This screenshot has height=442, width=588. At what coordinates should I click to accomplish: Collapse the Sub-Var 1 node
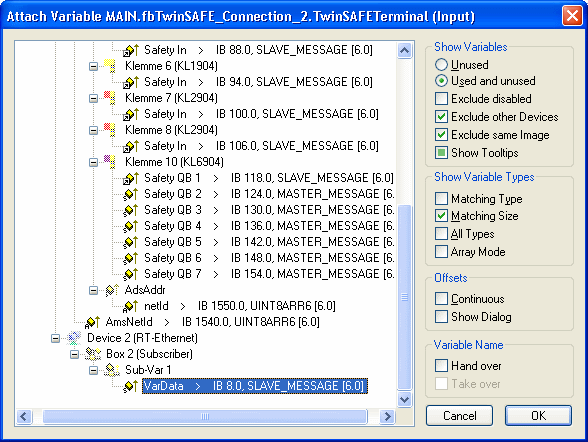point(93,371)
